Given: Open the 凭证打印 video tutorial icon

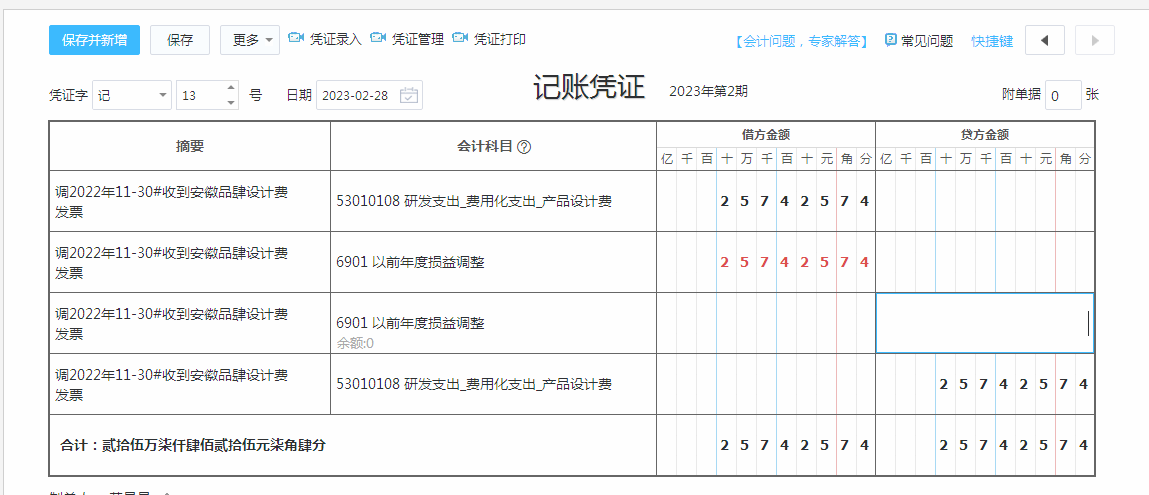Looking at the screenshot, I should [460, 39].
